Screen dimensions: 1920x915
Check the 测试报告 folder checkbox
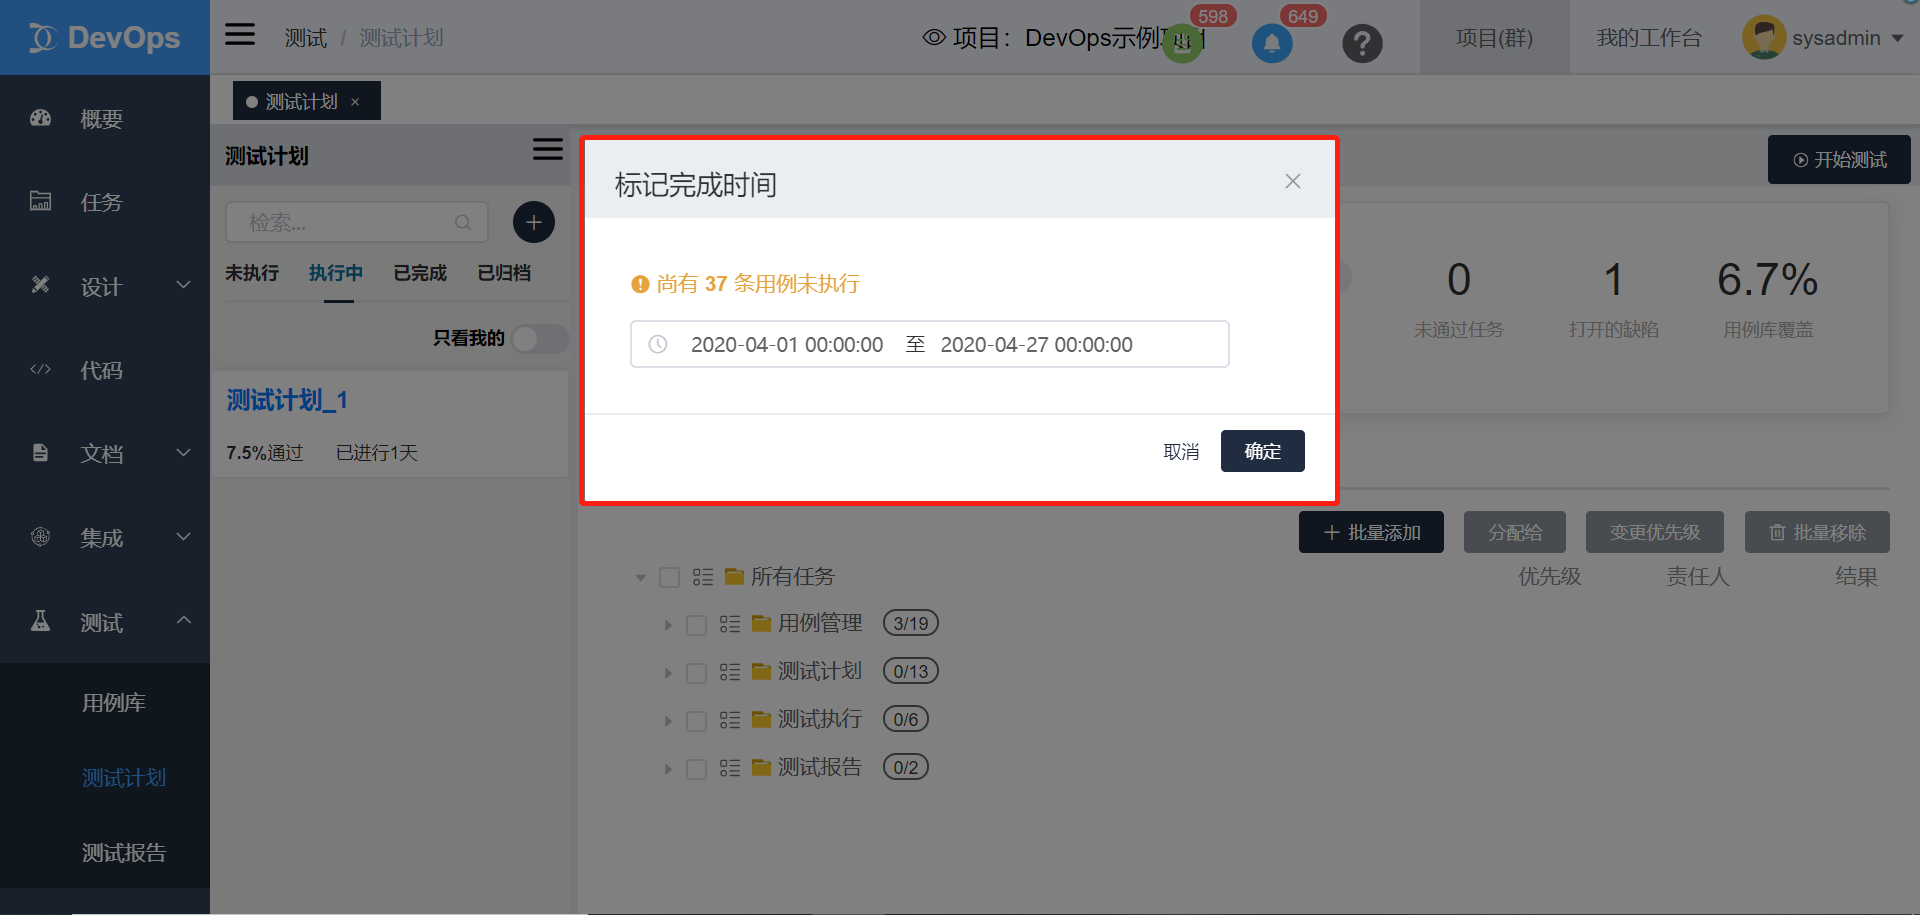tap(697, 769)
